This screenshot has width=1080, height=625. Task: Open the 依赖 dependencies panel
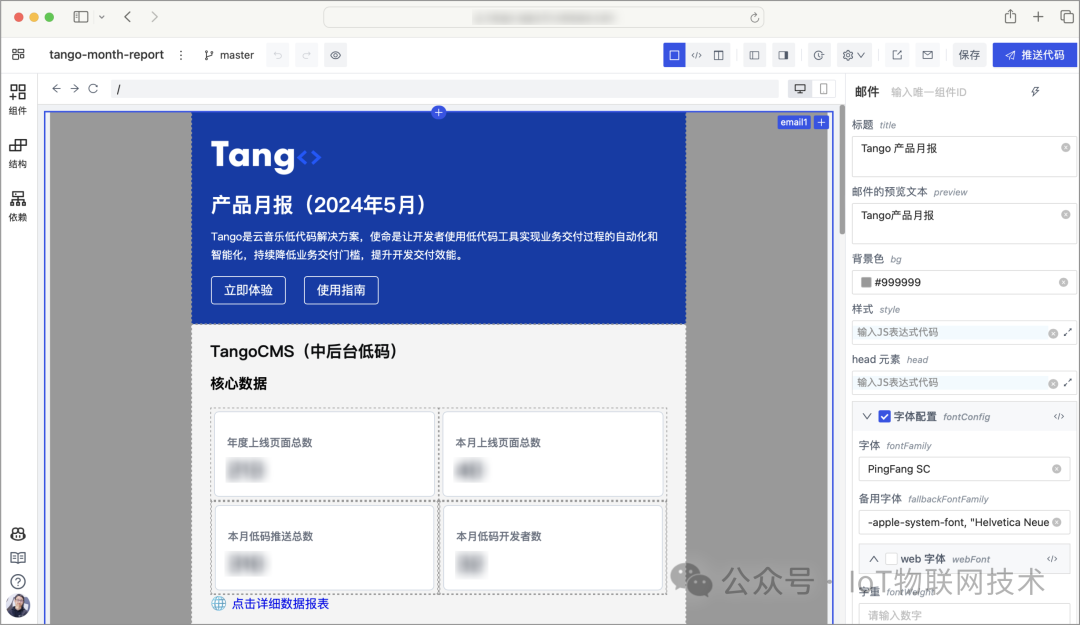[18, 206]
